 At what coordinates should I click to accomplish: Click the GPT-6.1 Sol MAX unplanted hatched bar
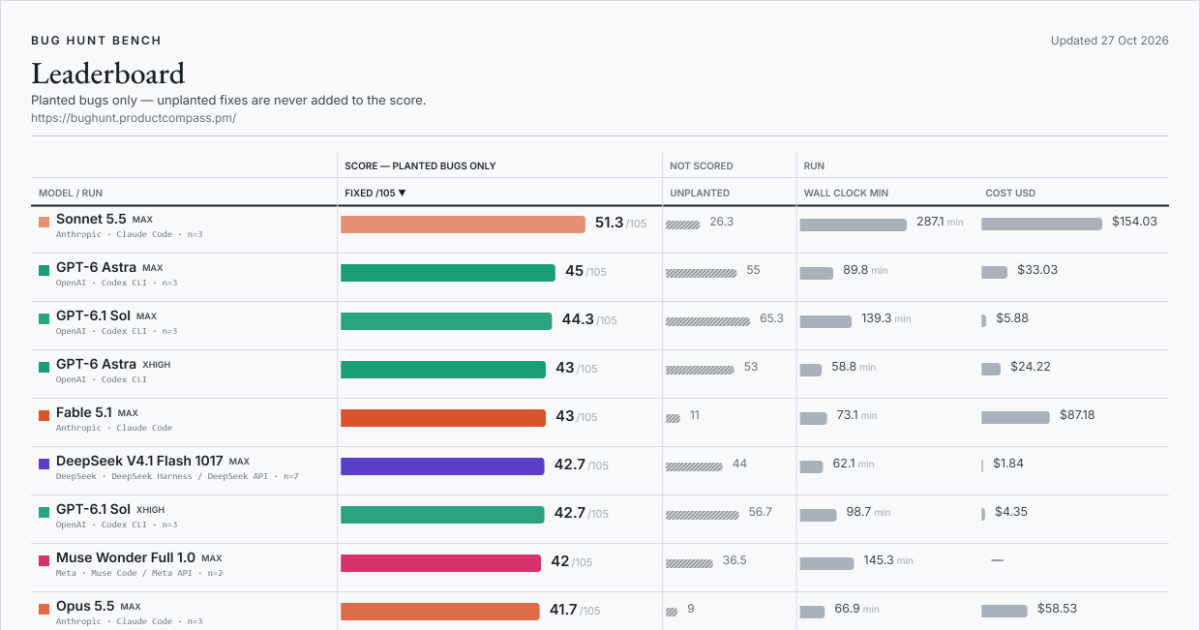click(x=708, y=321)
